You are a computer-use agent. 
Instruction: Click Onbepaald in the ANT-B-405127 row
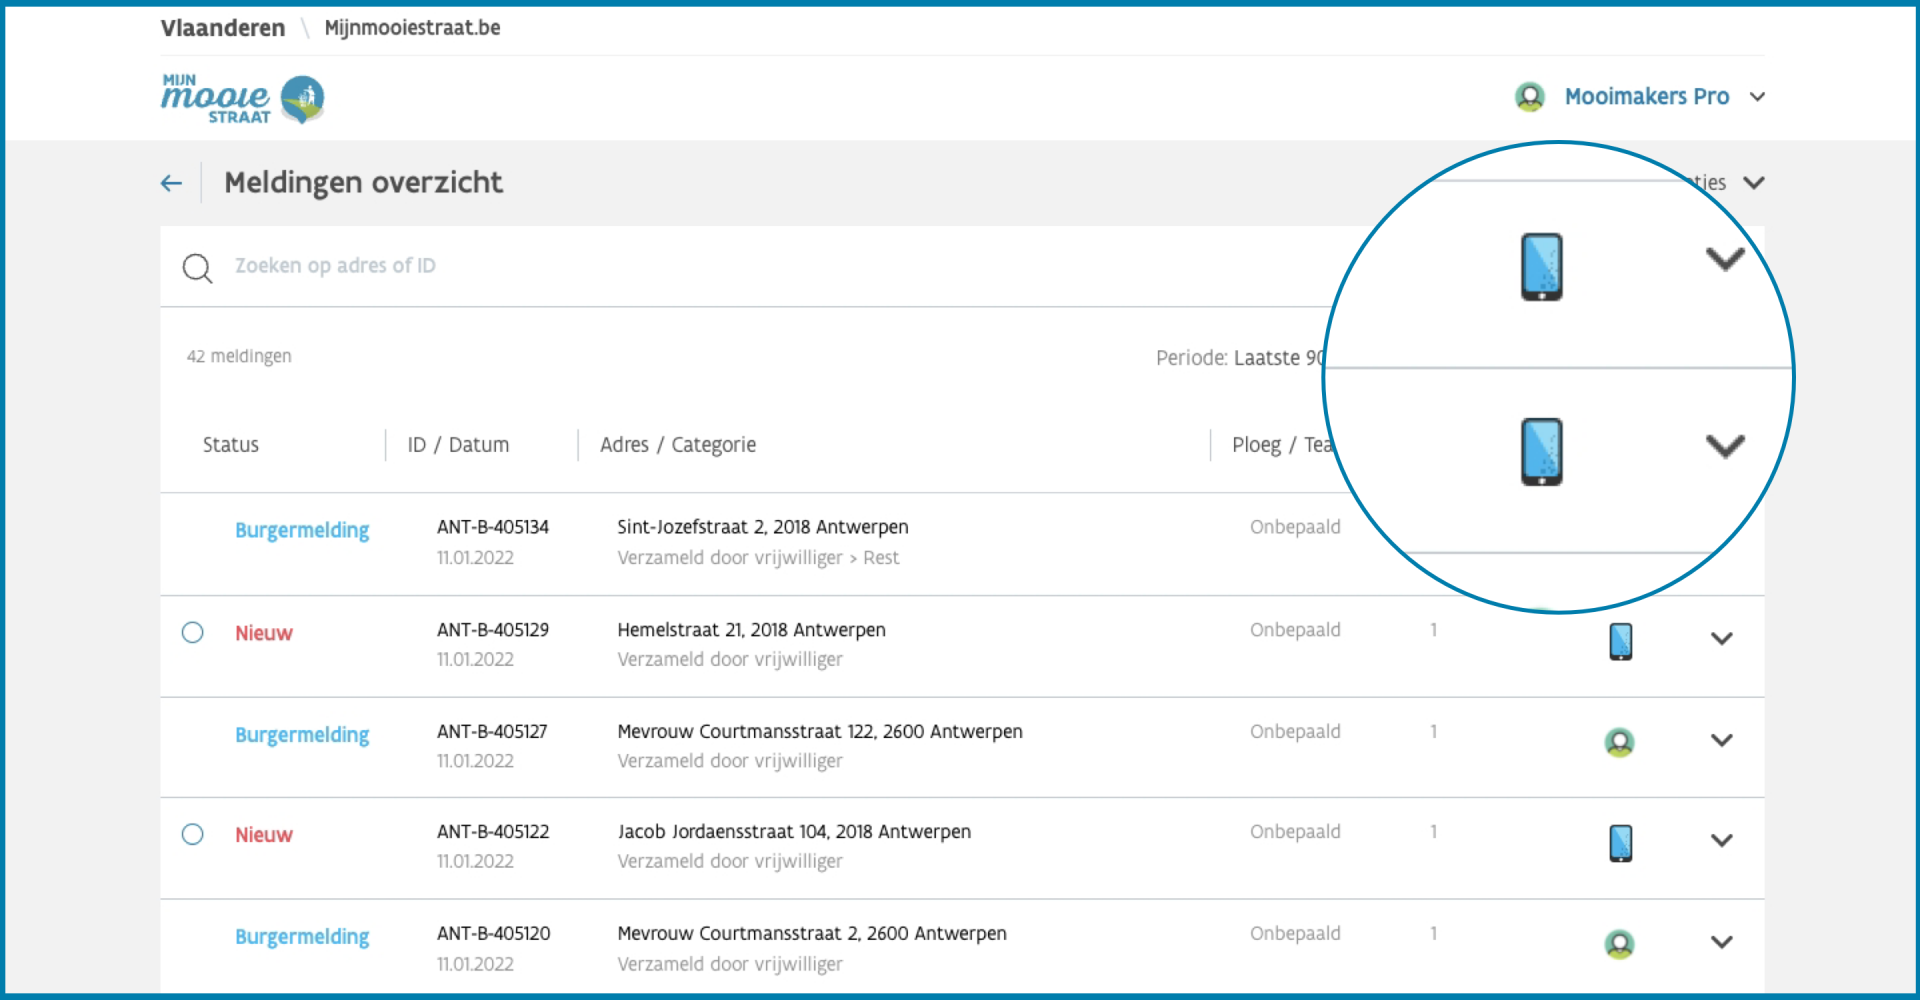click(x=1295, y=732)
